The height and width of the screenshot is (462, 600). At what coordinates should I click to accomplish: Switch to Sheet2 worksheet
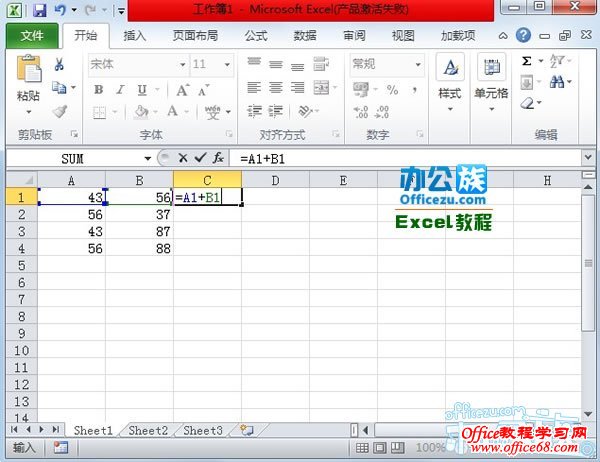[148, 431]
